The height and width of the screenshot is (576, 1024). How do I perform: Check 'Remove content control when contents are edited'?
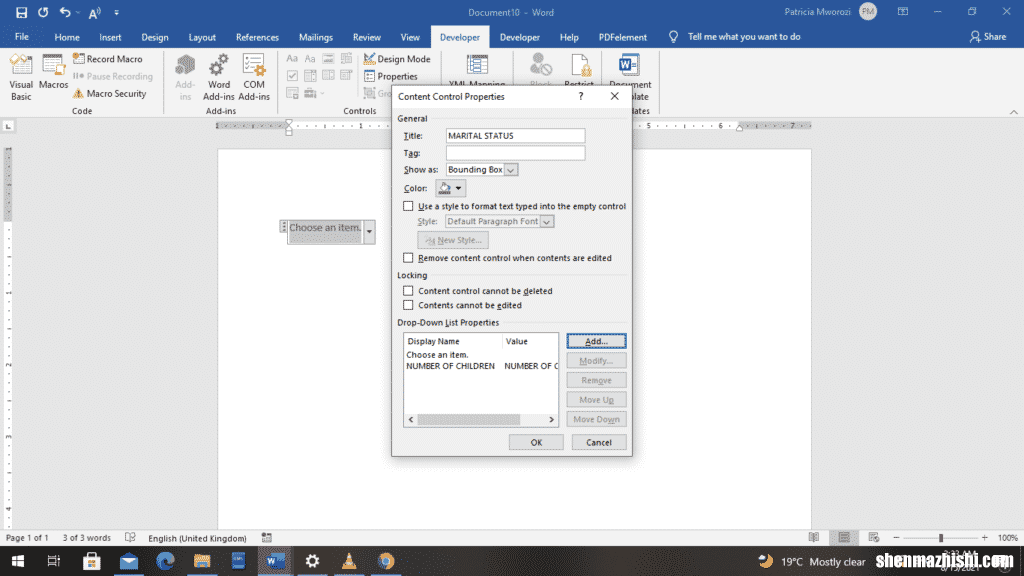[408, 257]
